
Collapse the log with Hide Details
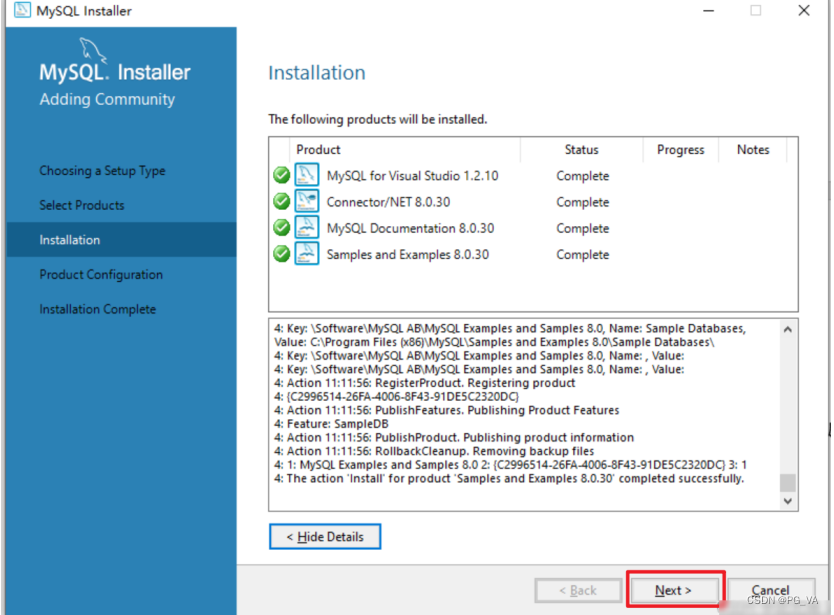tap(325, 537)
